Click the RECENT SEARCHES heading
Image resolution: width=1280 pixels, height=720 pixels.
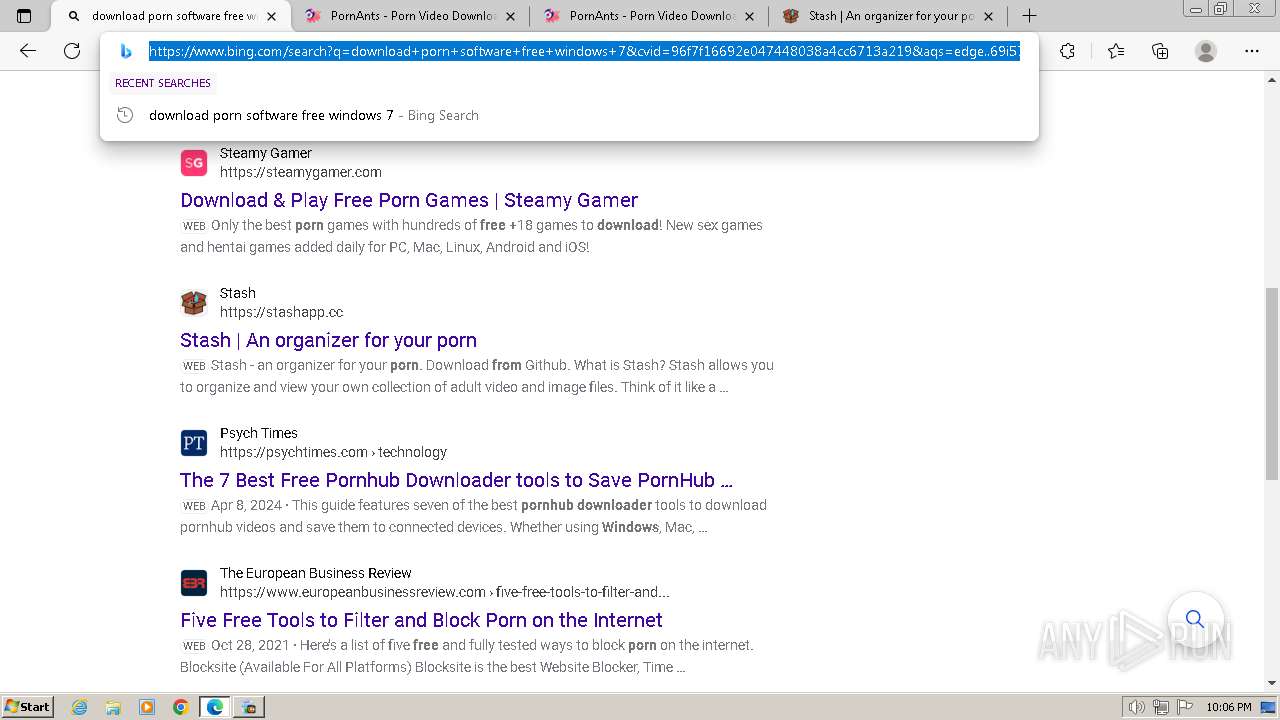pyautogui.click(x=163, y=83)
